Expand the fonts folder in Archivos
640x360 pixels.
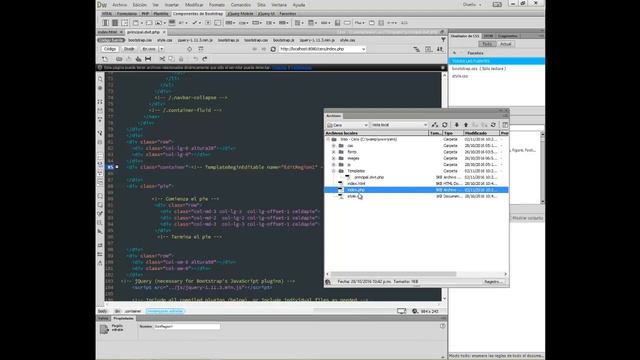pyautogui.click(x=333, y=152)
